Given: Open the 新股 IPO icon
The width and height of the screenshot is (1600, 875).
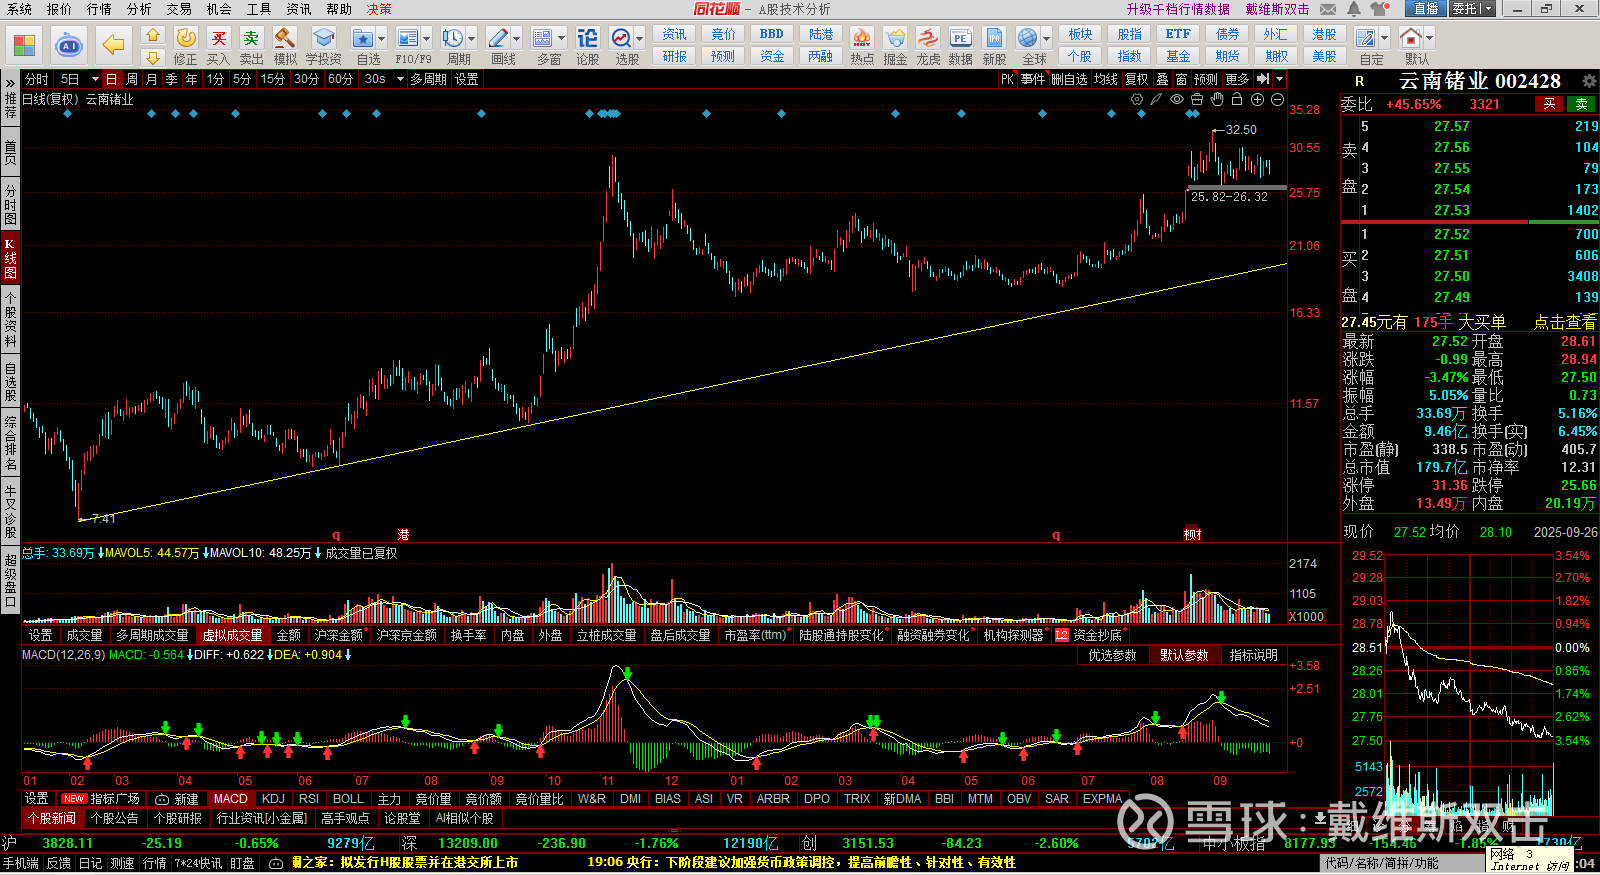Looking at the screenshot, I should 994,38.
